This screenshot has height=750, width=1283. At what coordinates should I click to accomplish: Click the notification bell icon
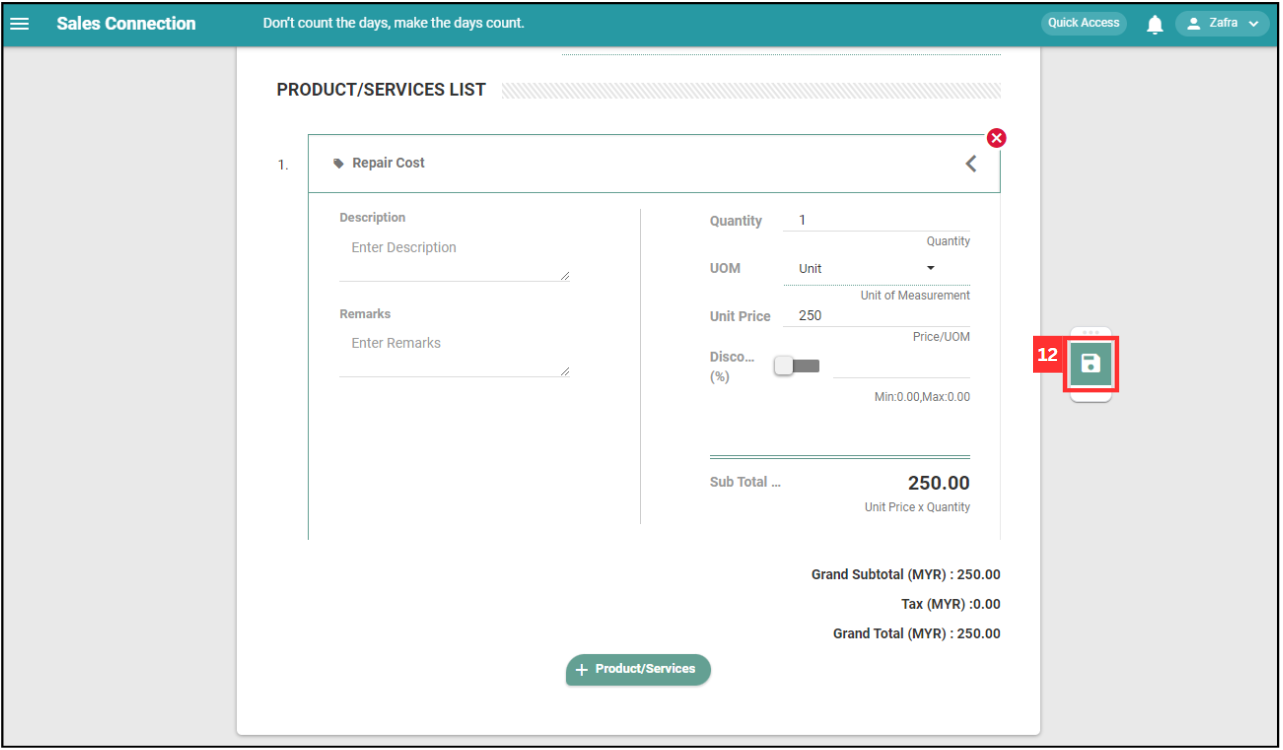[x=1155, y=24]
